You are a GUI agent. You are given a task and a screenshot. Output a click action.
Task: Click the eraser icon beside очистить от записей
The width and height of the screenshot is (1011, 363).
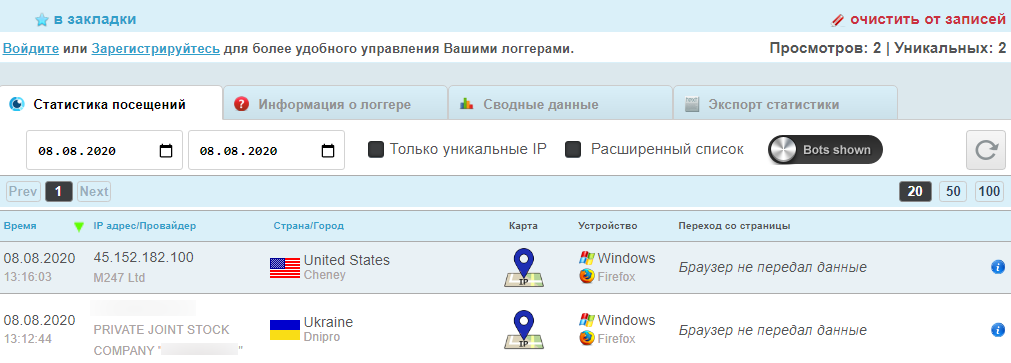coord(838,20)
